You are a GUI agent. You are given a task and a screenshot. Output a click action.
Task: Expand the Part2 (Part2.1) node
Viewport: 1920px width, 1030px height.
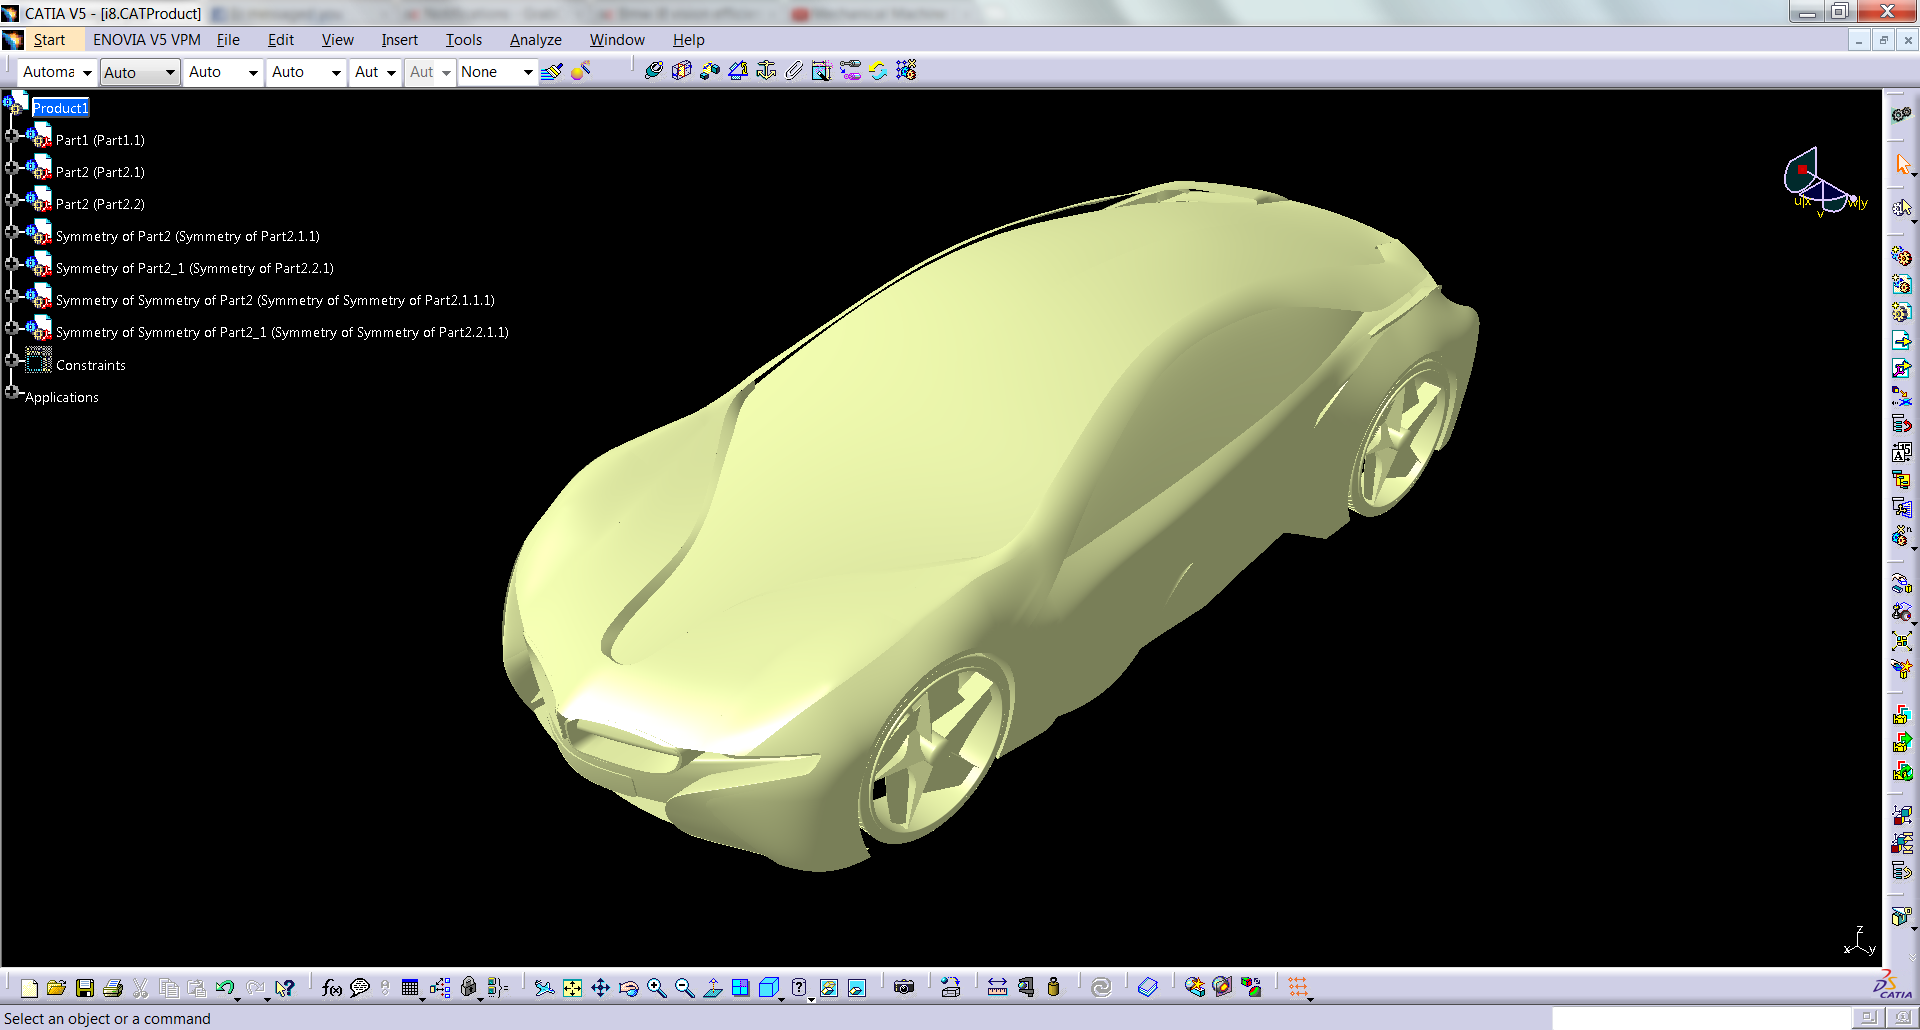pyautogui.click(x=11, y=168)
